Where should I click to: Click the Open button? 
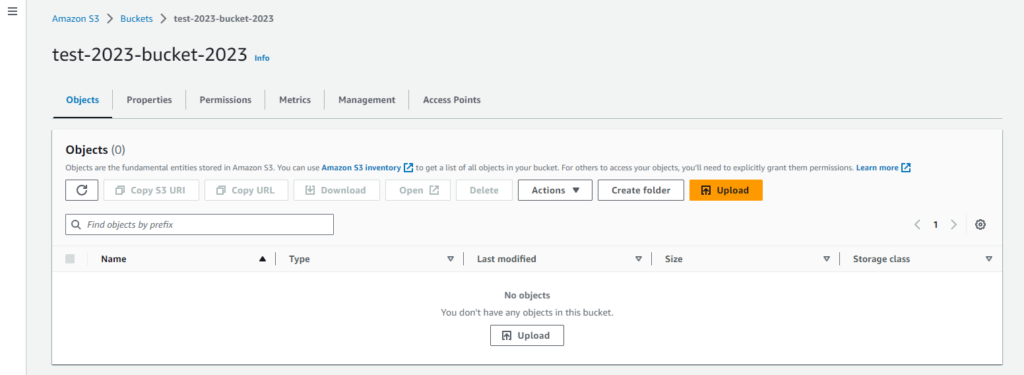click(418, 190)
